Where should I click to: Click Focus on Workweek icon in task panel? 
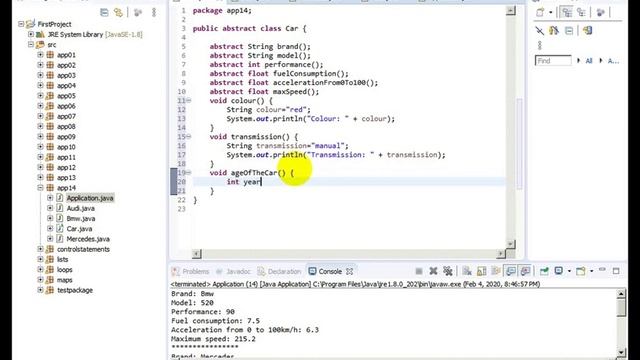pos(600,13)
